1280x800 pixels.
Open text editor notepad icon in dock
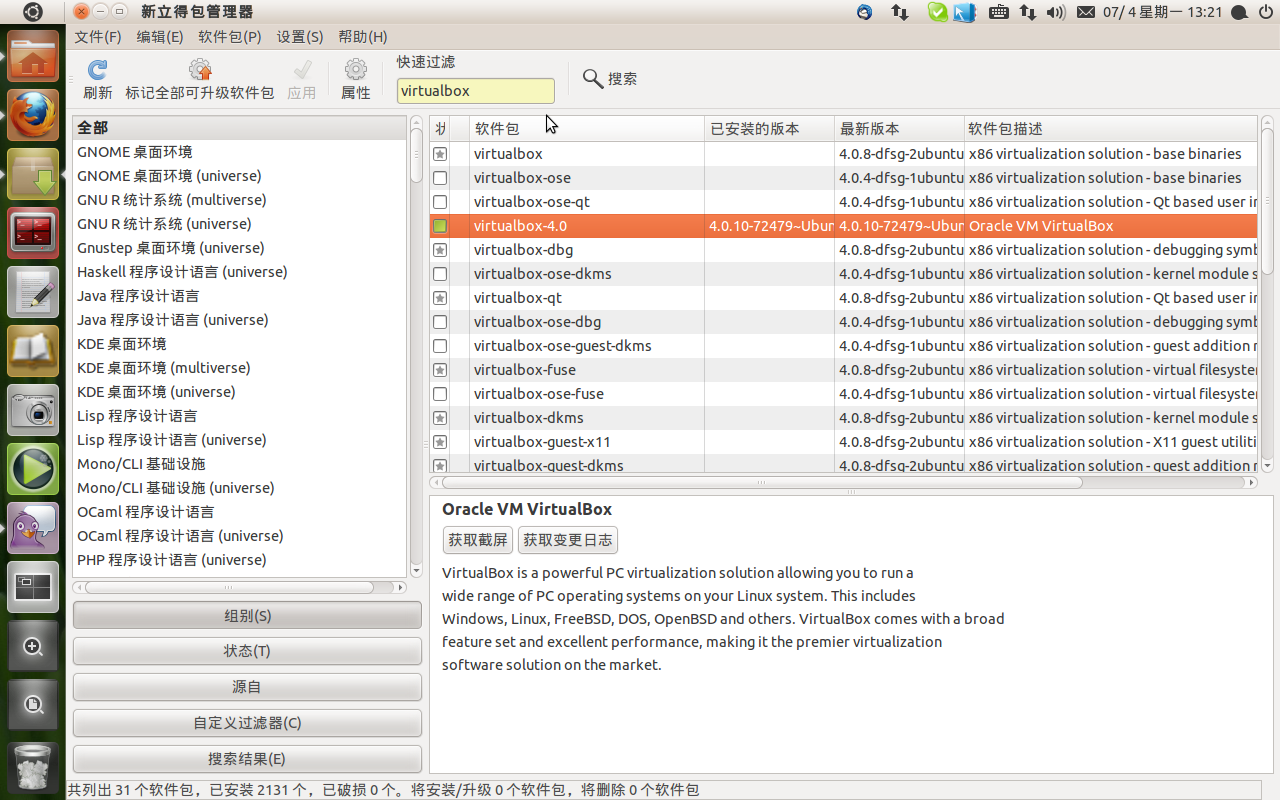click(33, 293)
